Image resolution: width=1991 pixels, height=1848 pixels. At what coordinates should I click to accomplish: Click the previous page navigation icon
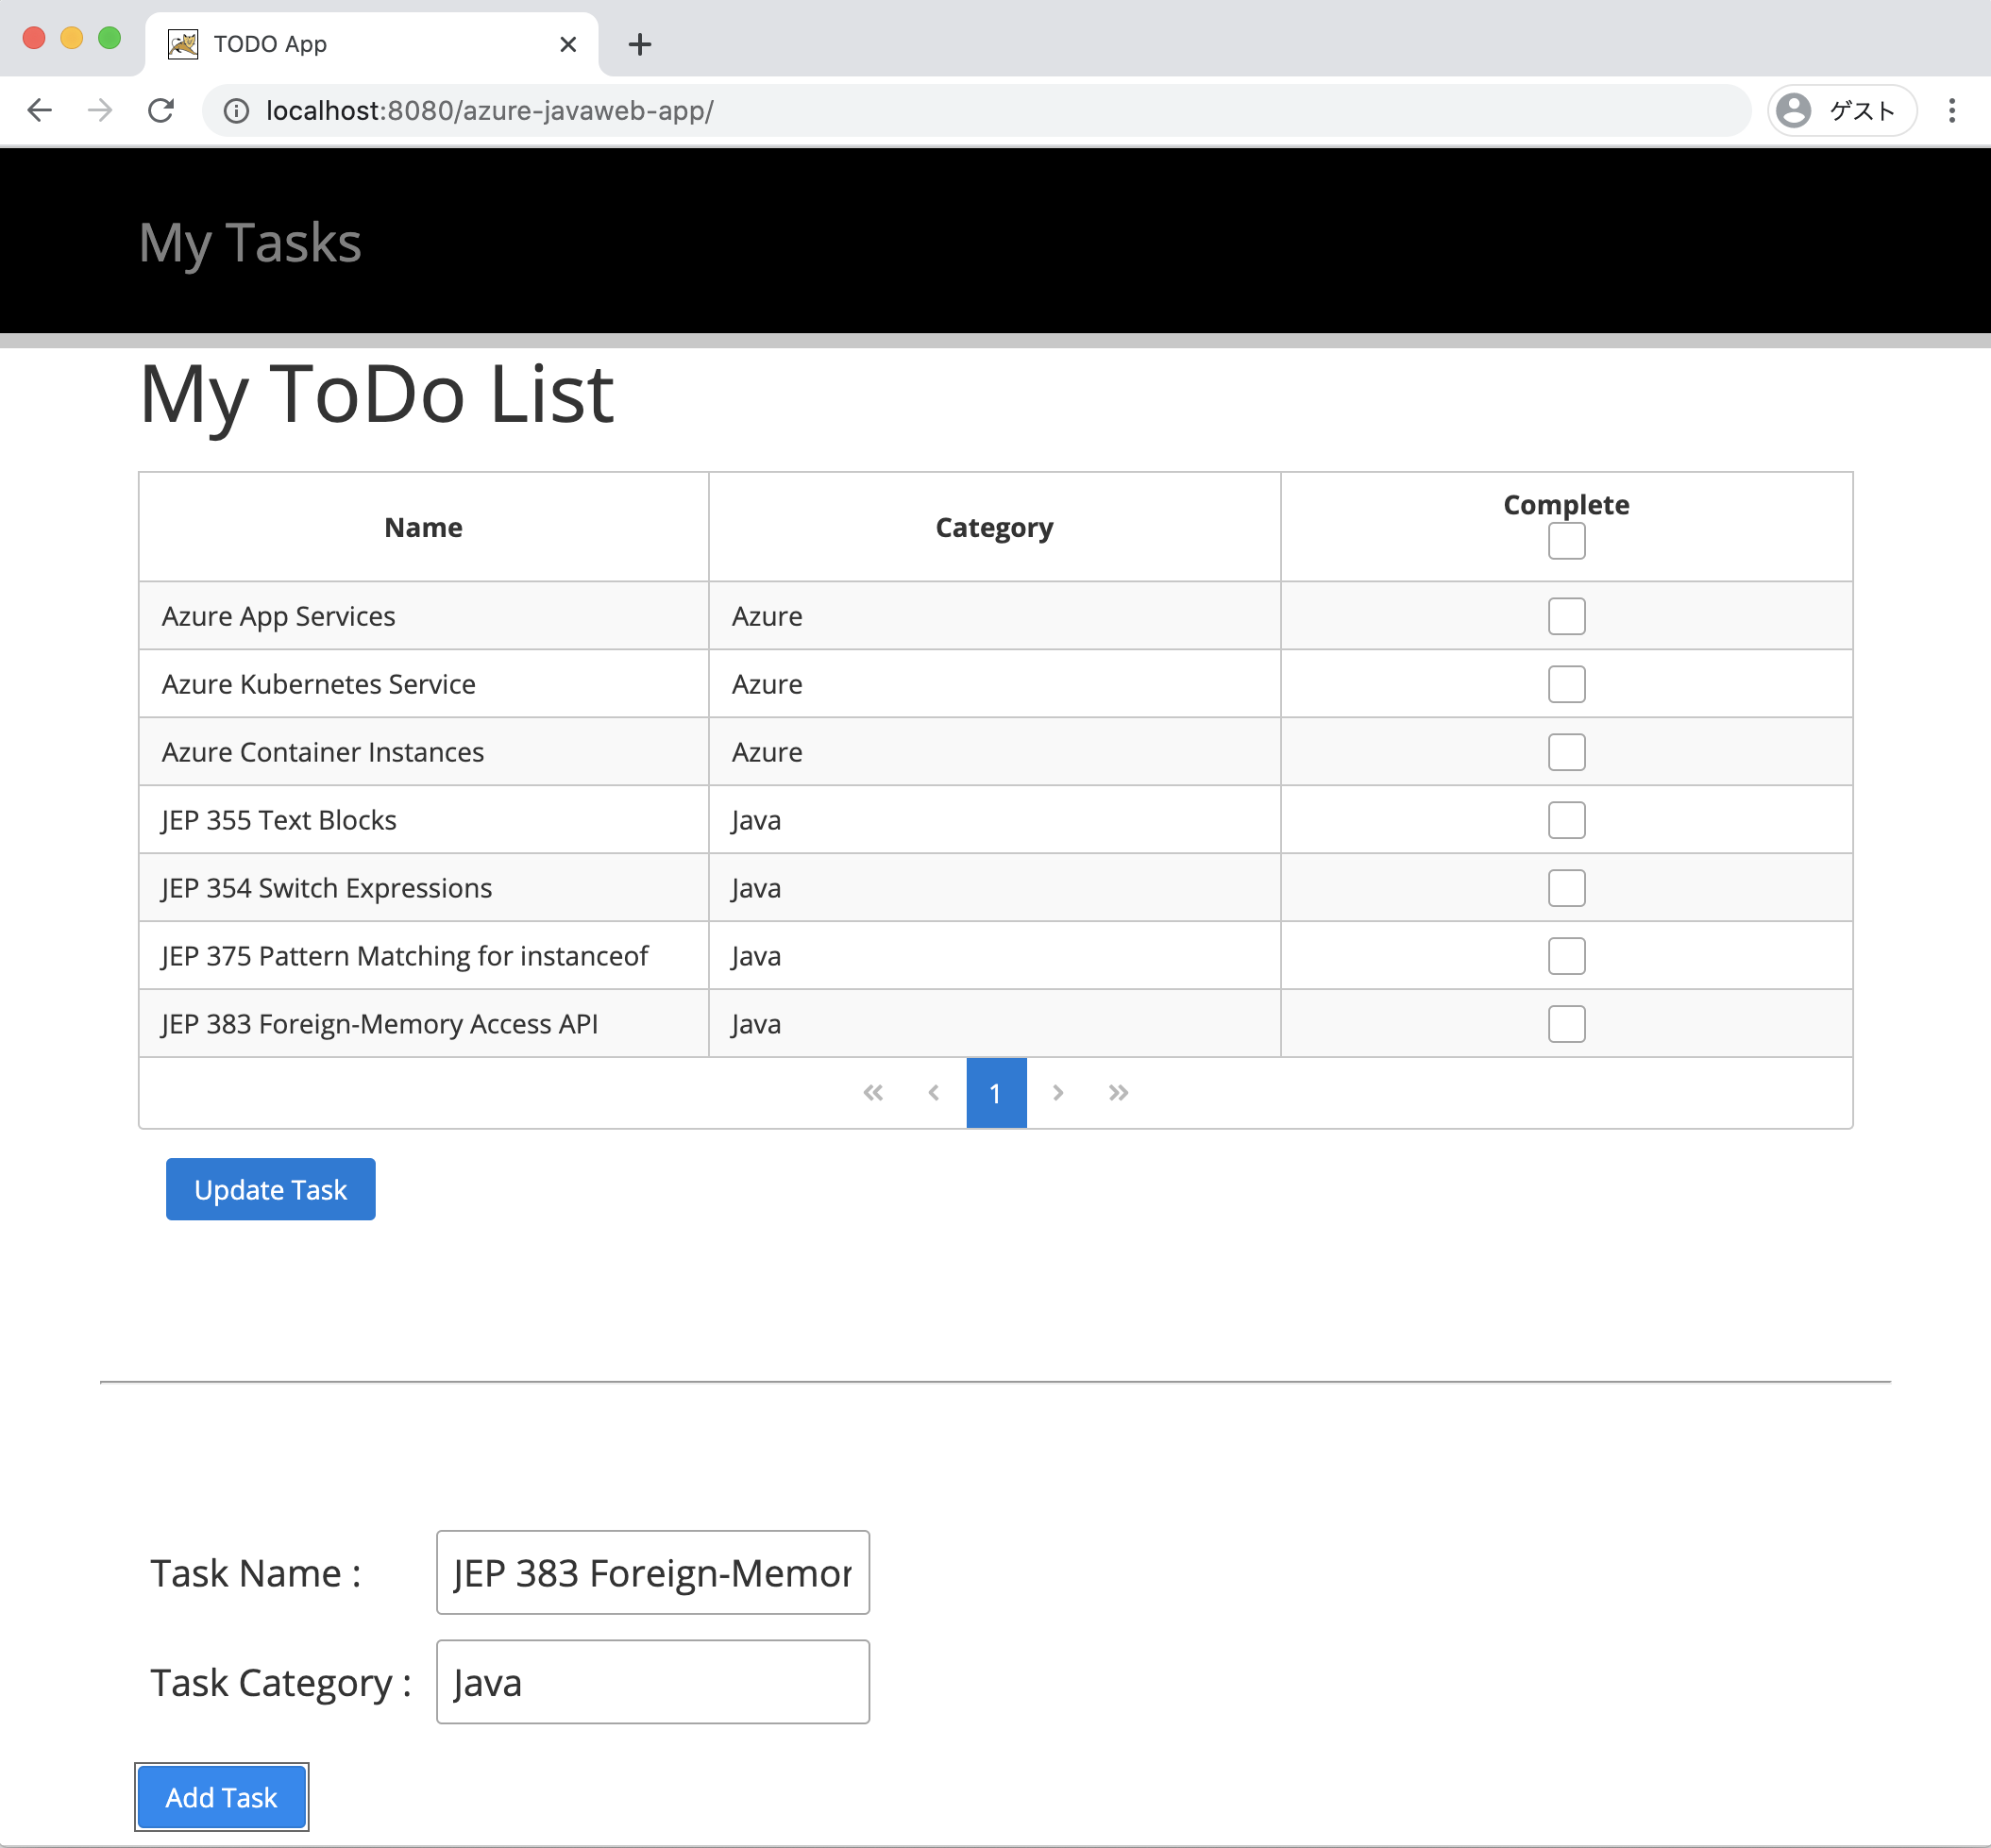click(x=935, y=1093)
